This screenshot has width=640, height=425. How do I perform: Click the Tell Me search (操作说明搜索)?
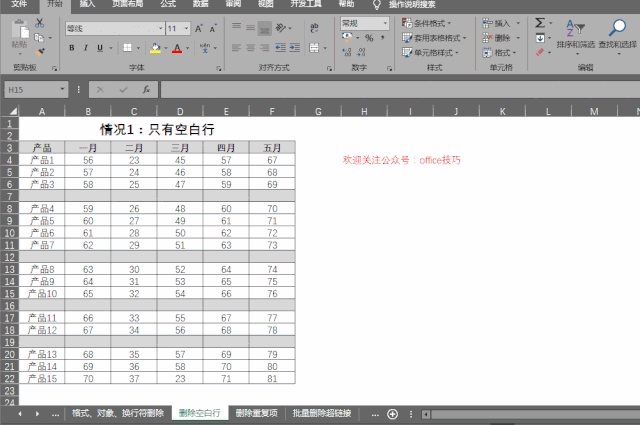click(x=412, y=5)
